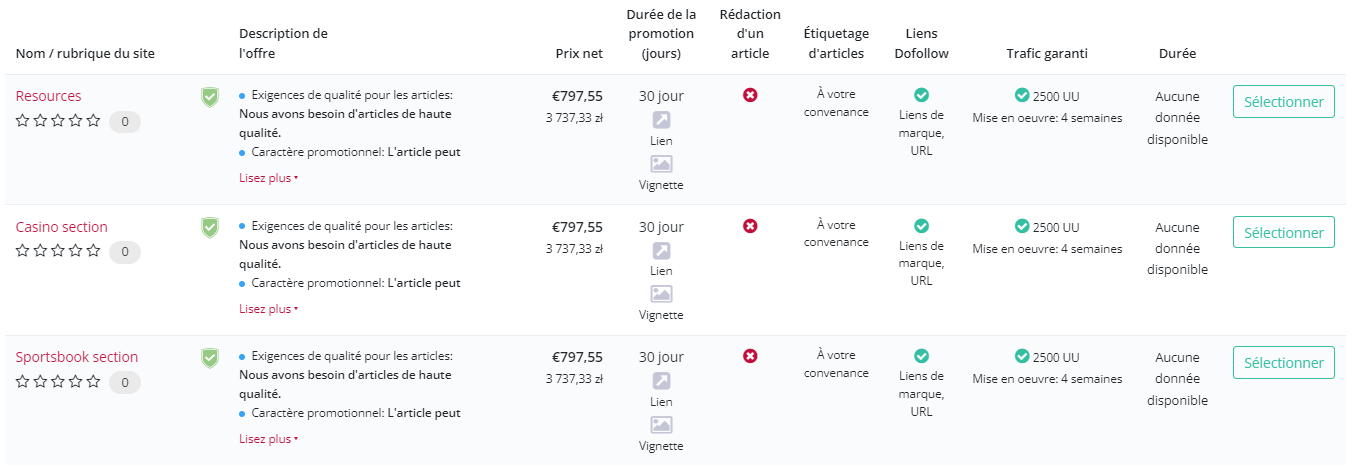Open the Sportsbook section link

coord(77,357)
